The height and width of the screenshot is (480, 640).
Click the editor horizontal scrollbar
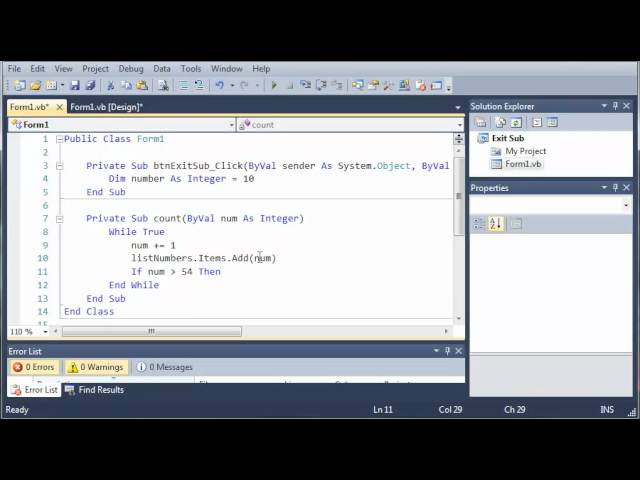coord(151,331)
